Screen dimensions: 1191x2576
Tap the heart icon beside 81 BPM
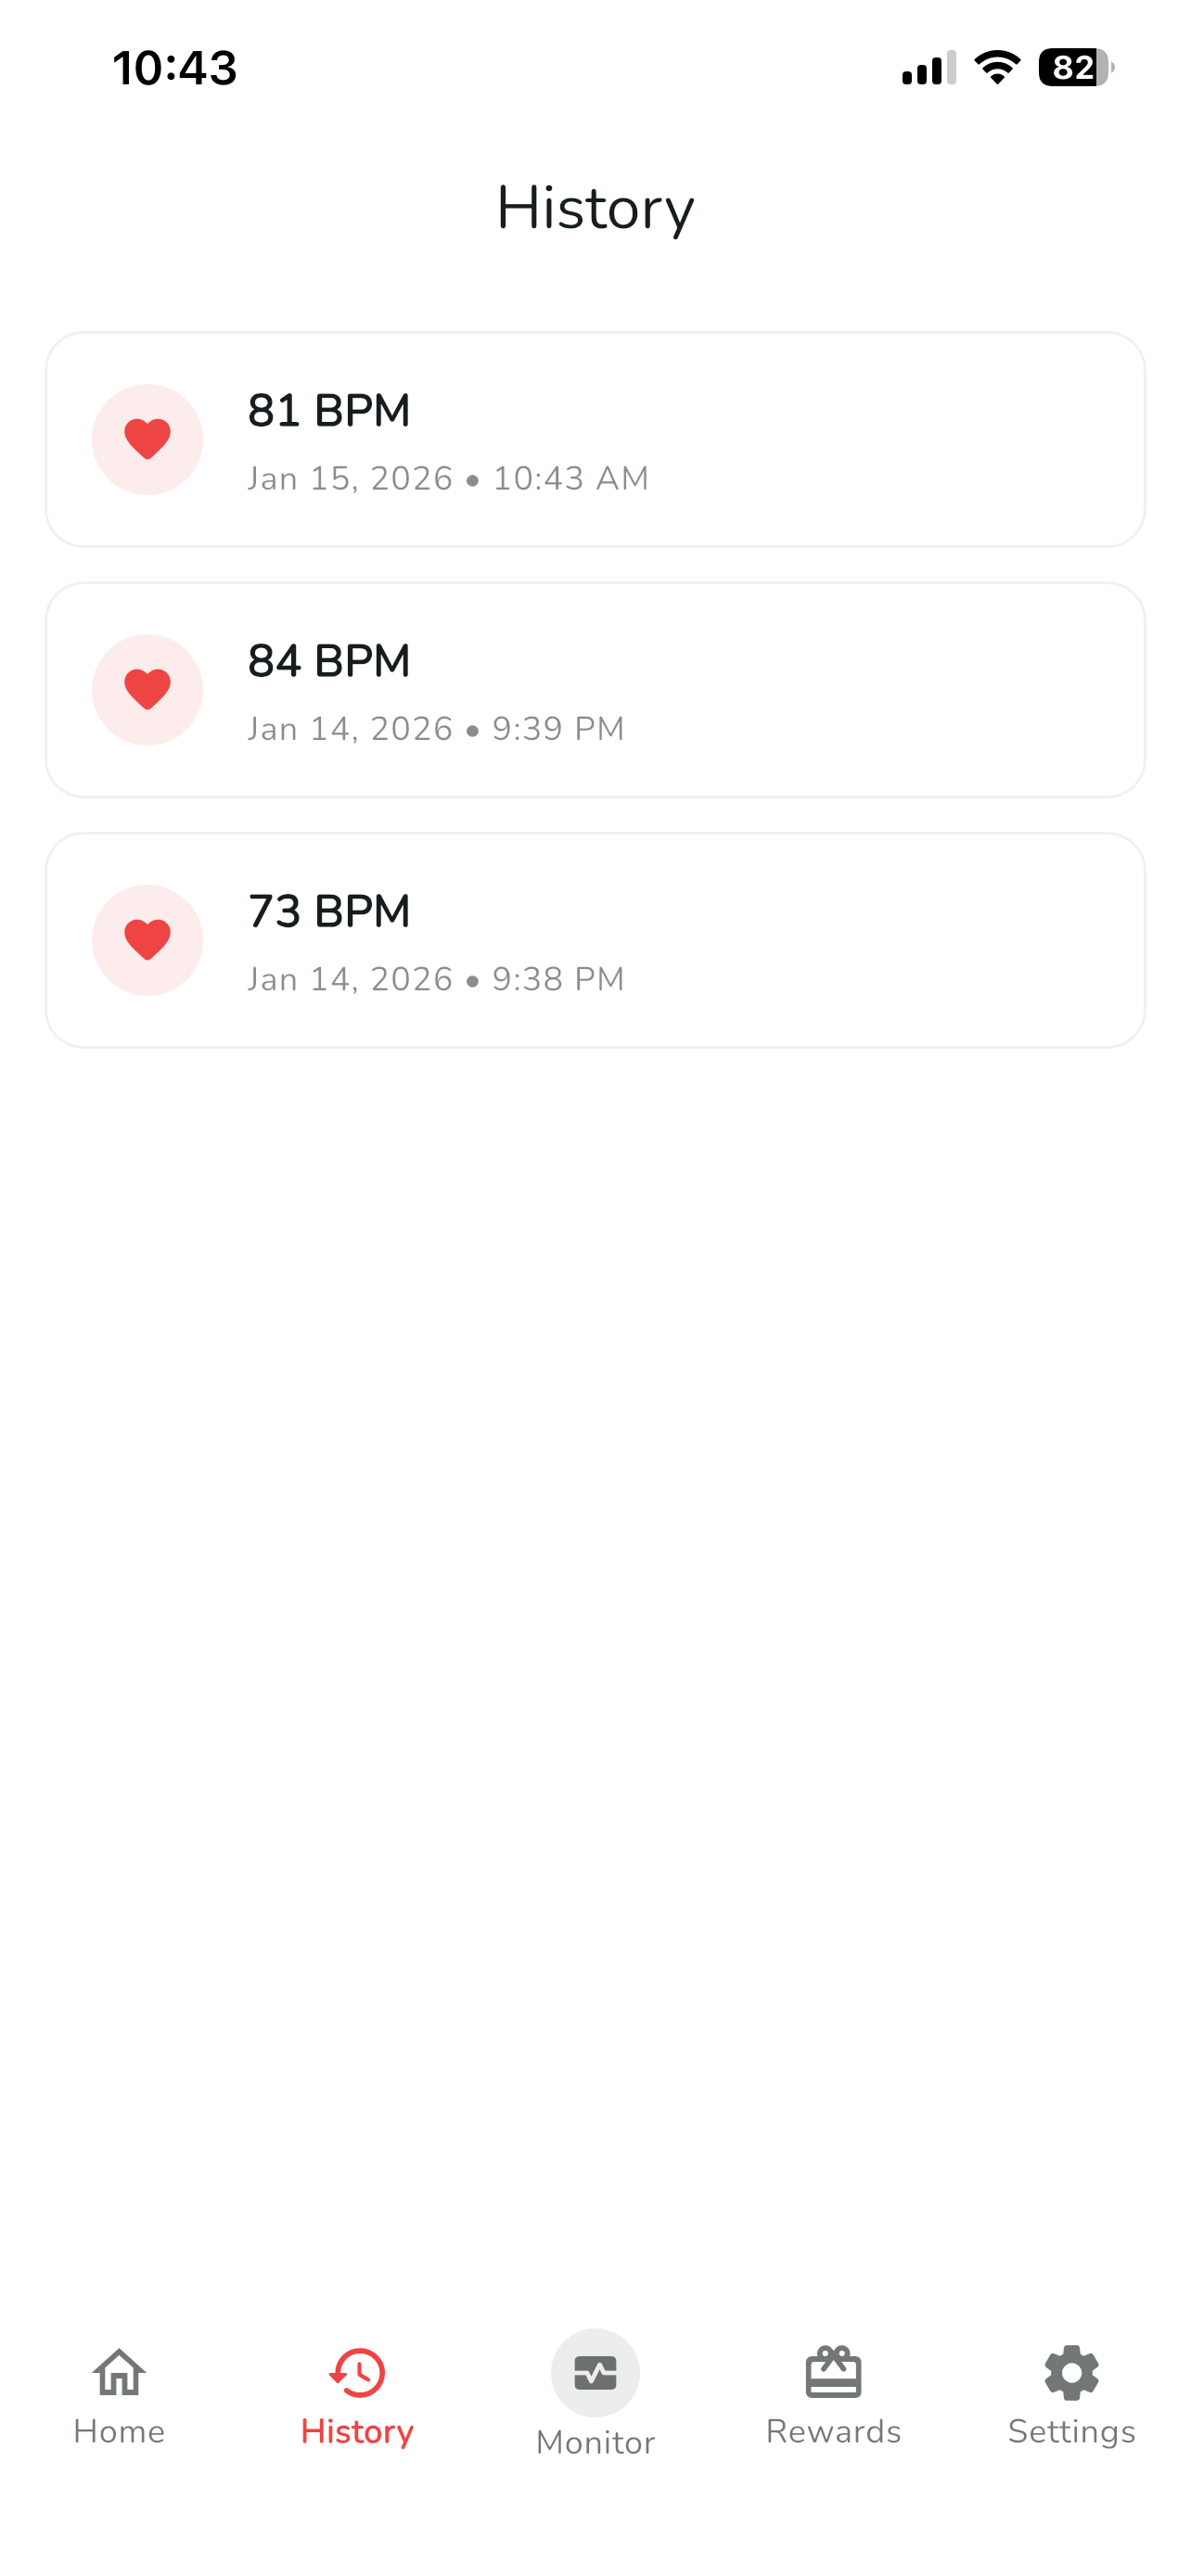coord(147,439)
